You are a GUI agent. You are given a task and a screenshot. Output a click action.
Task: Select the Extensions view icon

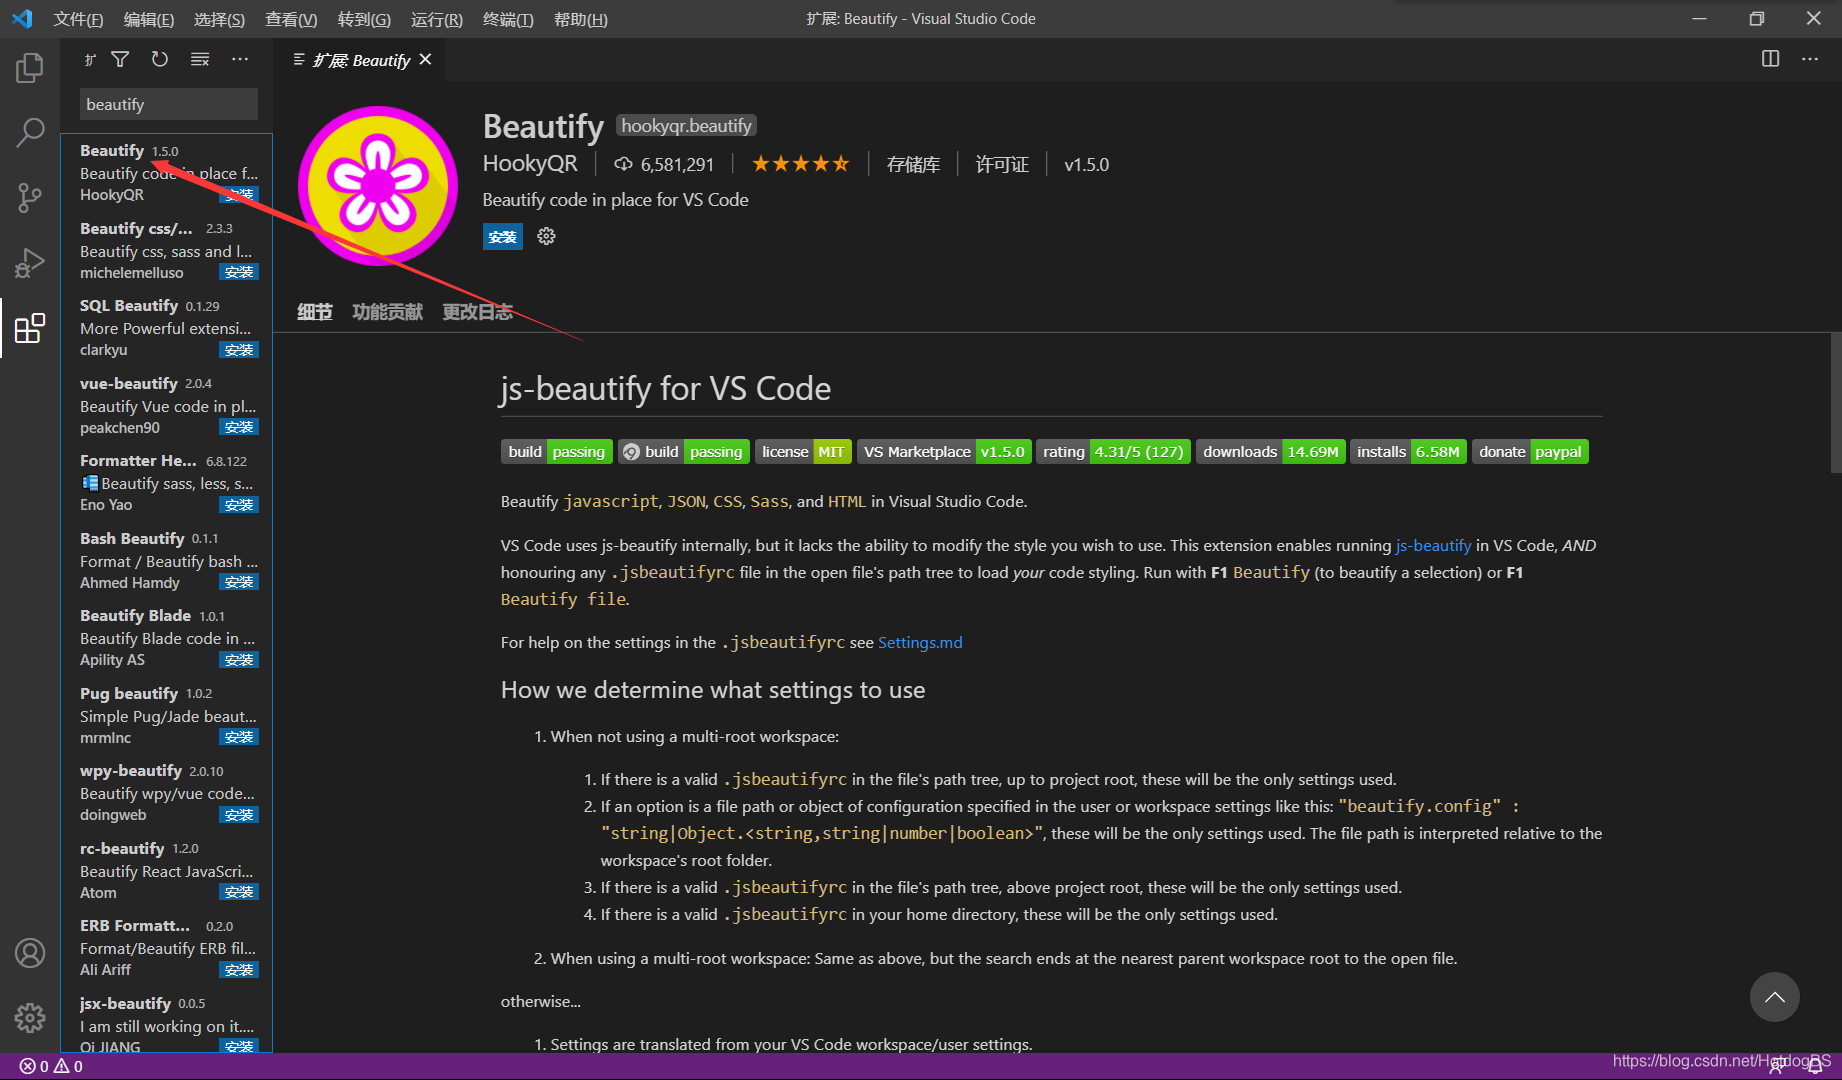coord(30,327)
